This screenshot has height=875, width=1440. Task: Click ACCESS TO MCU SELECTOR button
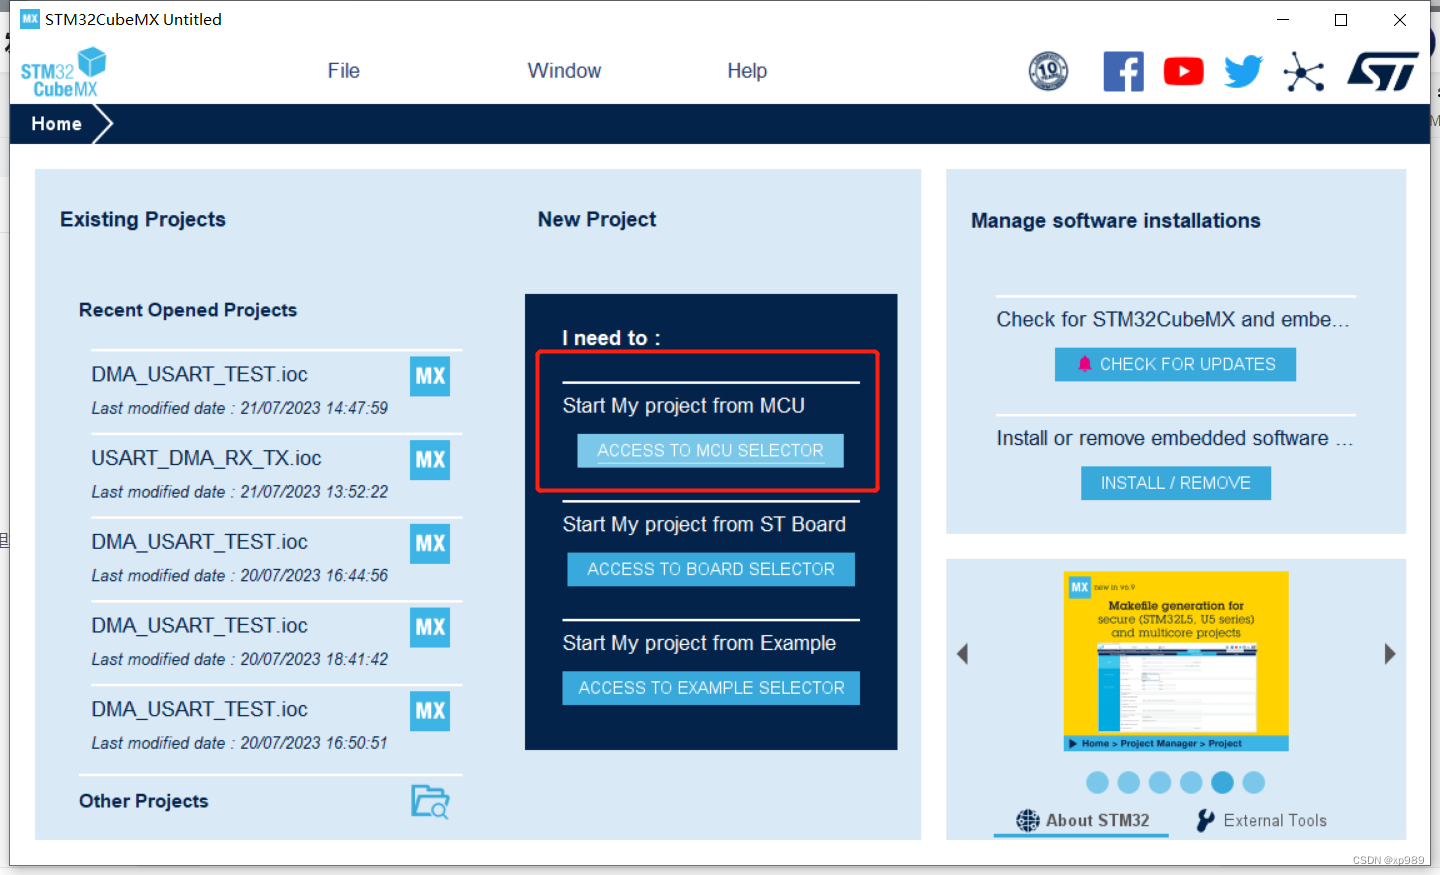point(710,450)
